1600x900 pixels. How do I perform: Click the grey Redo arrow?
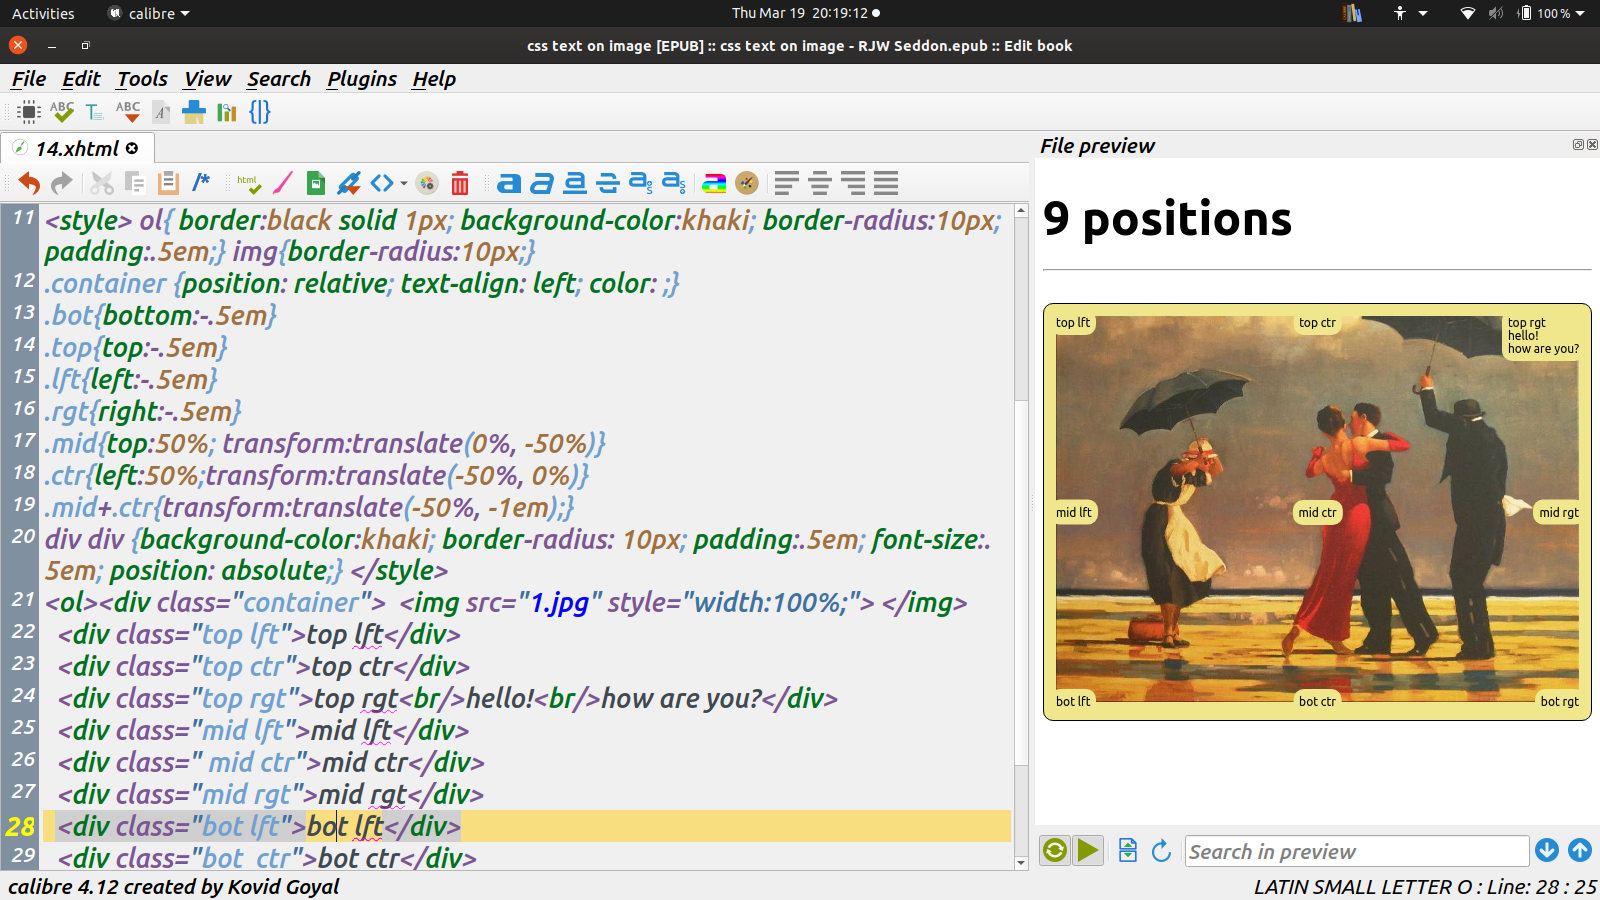pyautogui.click(x=62, y=183)
